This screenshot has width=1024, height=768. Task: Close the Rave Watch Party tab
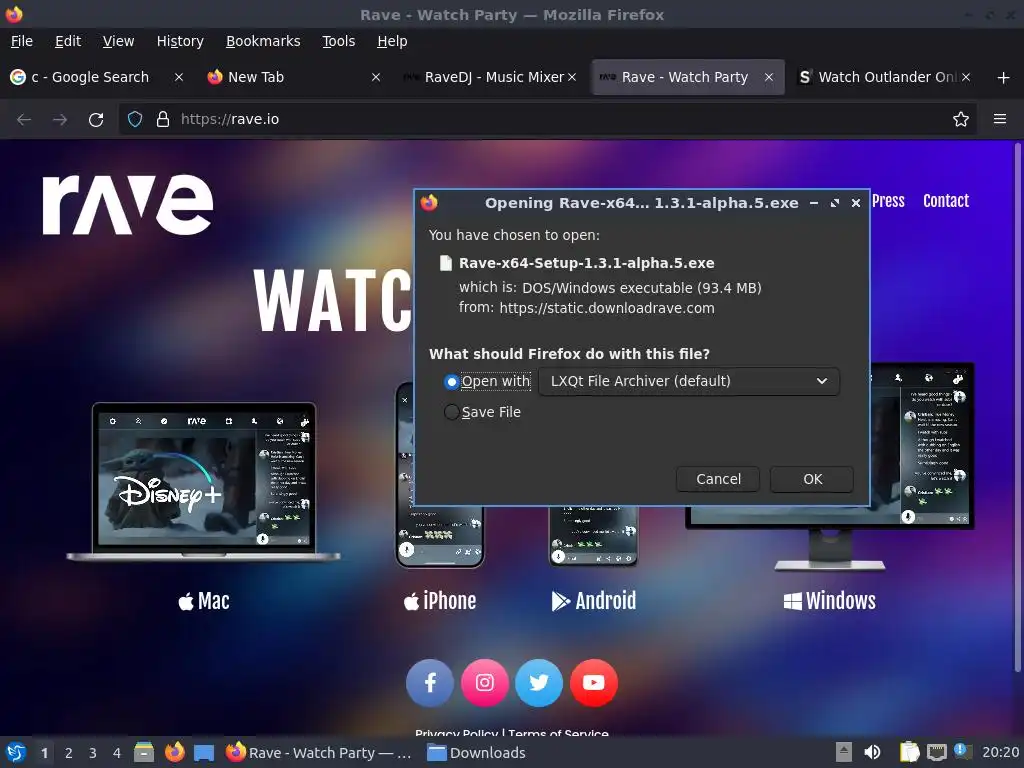[769, 77]
